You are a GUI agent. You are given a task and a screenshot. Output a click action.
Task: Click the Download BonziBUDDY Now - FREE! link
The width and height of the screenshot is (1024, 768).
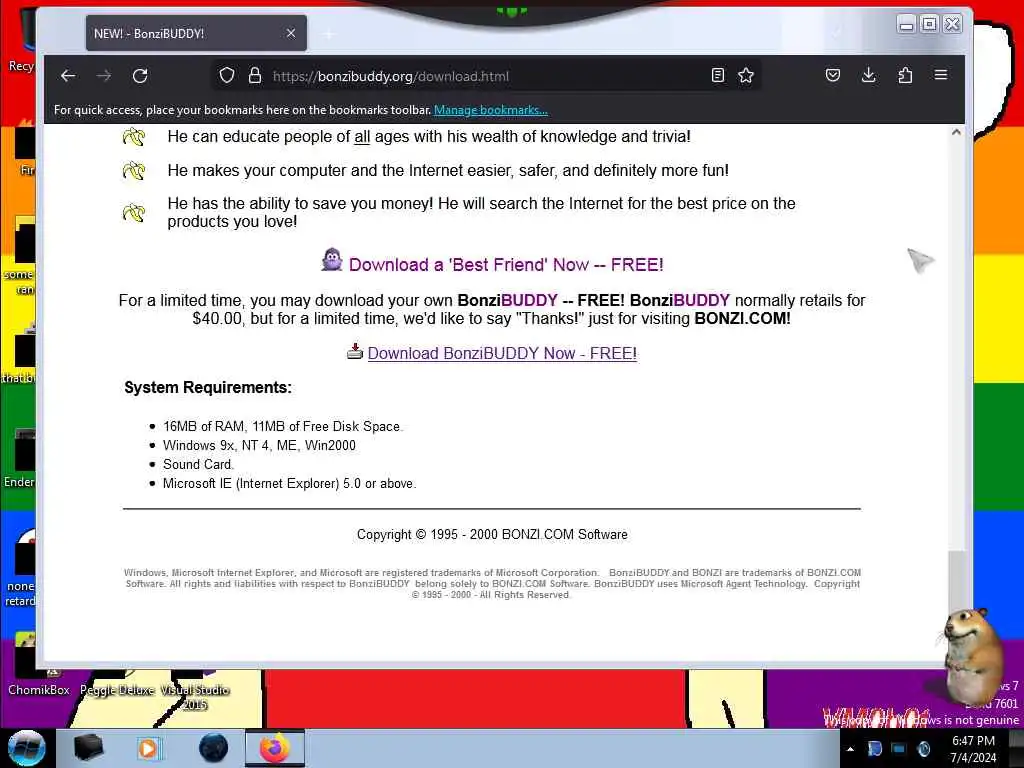tap(502, 353)
